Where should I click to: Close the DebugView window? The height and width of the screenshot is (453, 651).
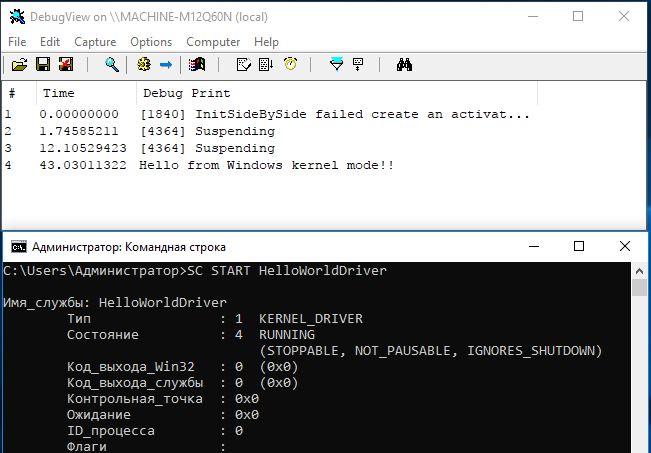point(624,17)
